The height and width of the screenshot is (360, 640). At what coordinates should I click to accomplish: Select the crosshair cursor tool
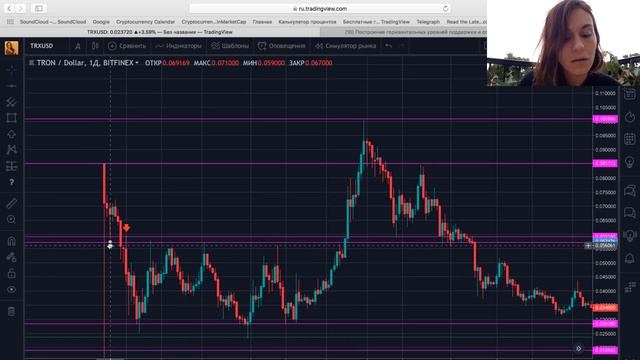11,70
